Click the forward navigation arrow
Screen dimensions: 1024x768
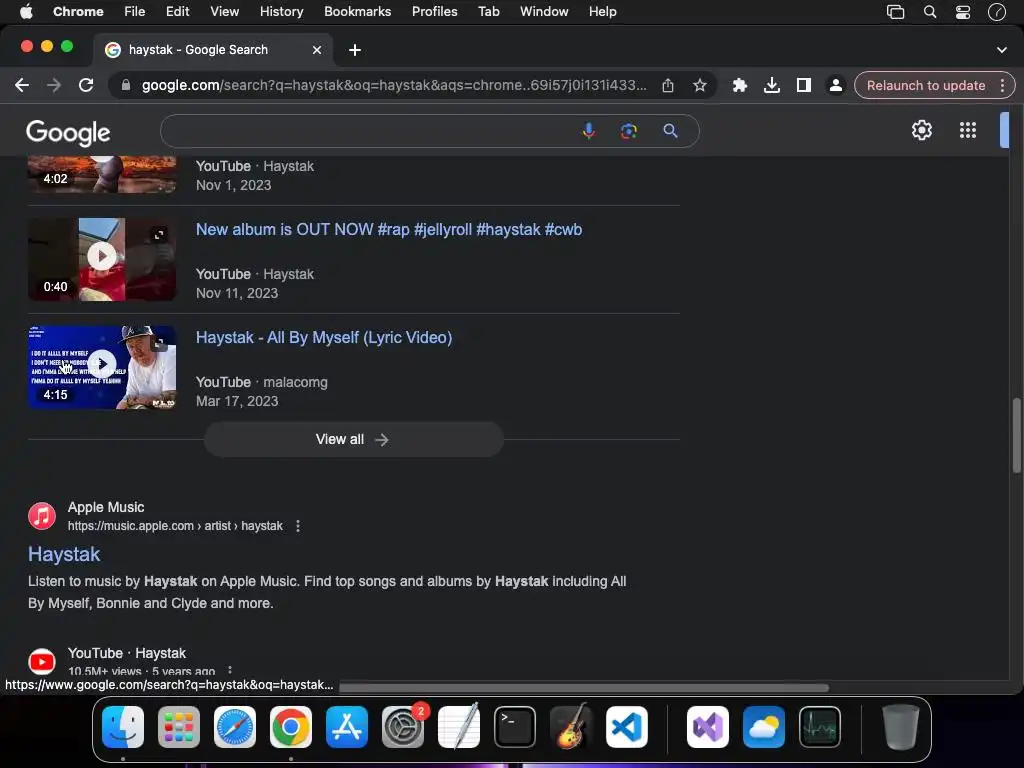[54, 86]
